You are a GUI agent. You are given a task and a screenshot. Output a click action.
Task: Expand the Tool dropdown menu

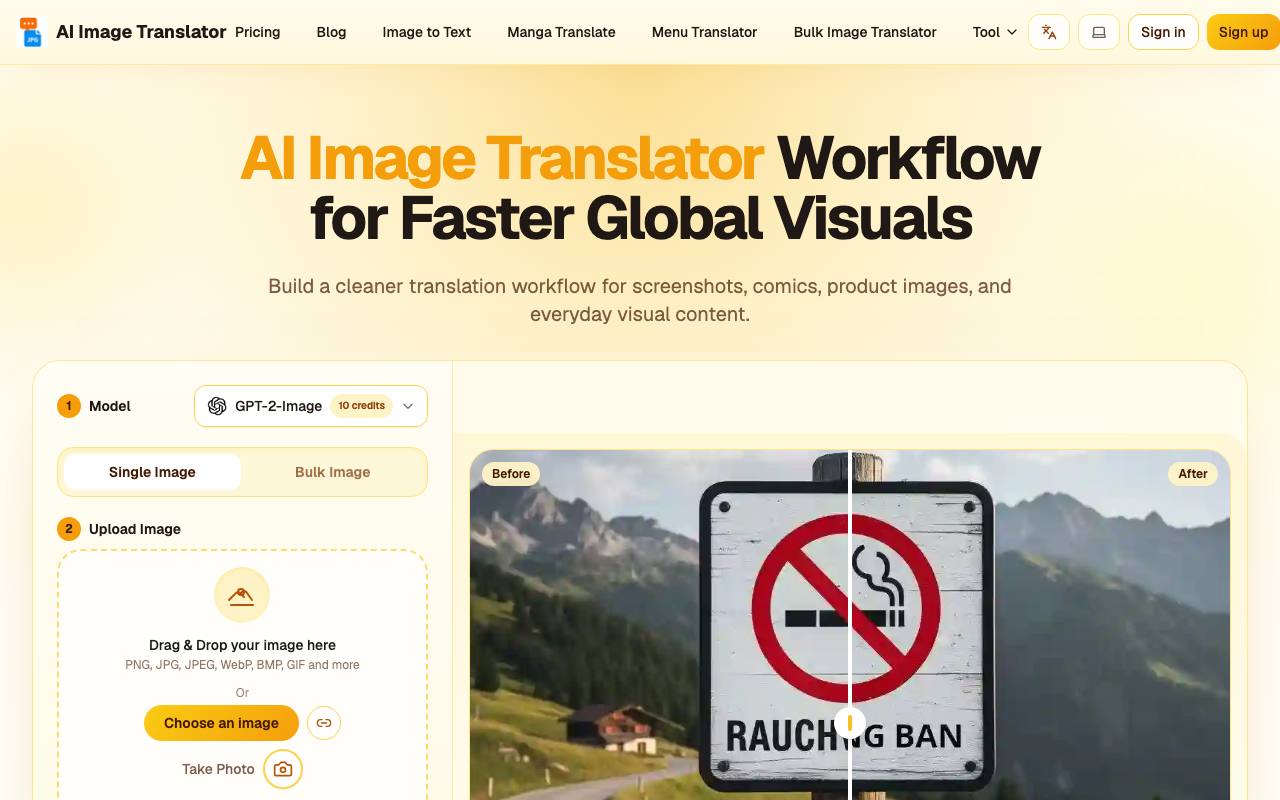coord(995,32)
